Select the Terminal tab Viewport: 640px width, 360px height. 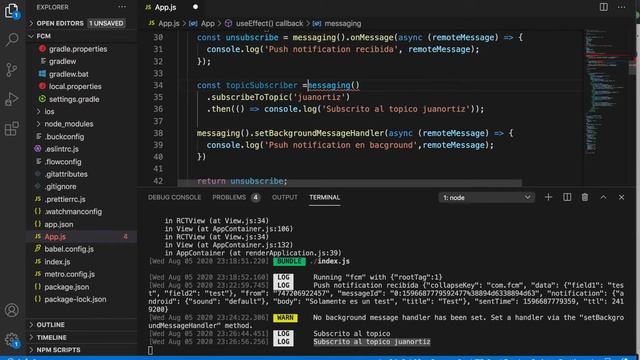324,198
